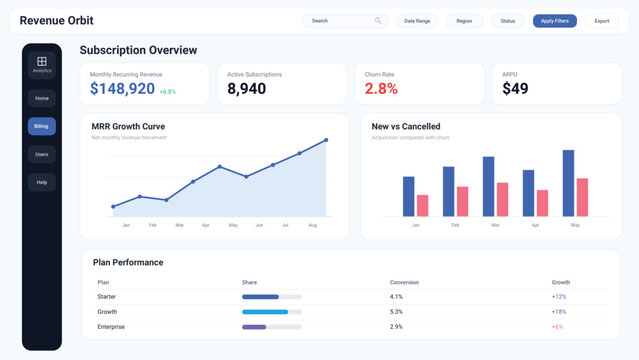Select the Active Subscriptions card

click(x=282, y=84)
